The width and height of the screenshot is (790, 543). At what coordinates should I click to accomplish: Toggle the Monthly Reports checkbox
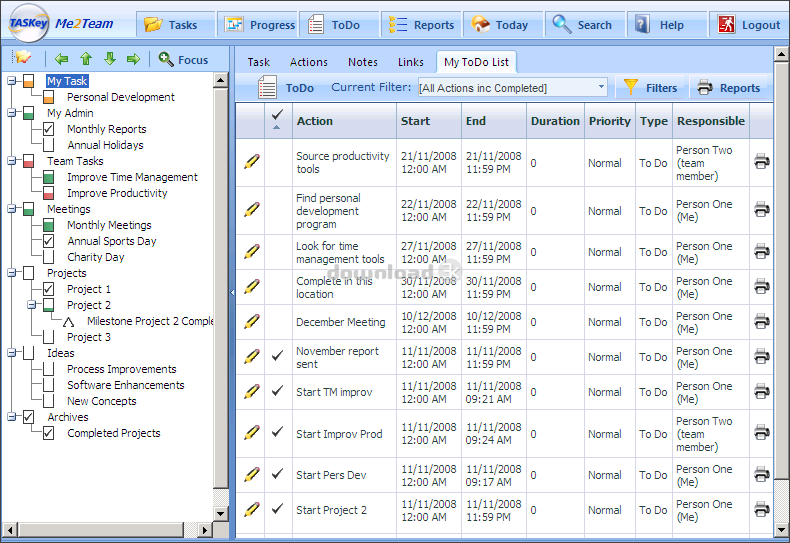coord(48,129)
